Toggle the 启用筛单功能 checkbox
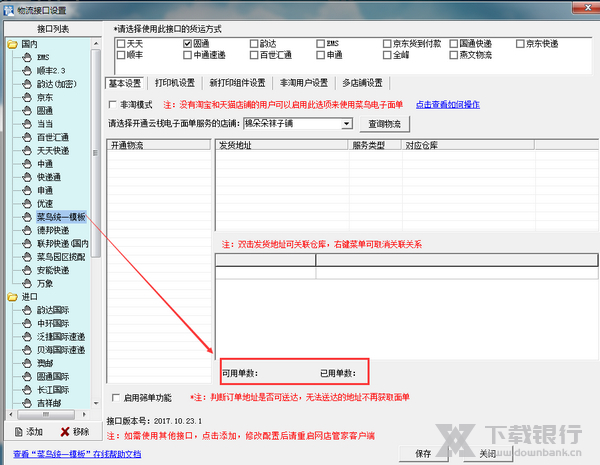The width and height of the screenshot is (600, 465). tap(116, 398)
